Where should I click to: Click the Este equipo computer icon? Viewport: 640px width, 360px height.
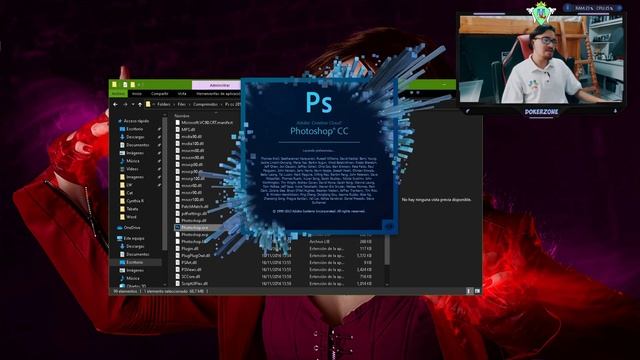pos(120,238)
